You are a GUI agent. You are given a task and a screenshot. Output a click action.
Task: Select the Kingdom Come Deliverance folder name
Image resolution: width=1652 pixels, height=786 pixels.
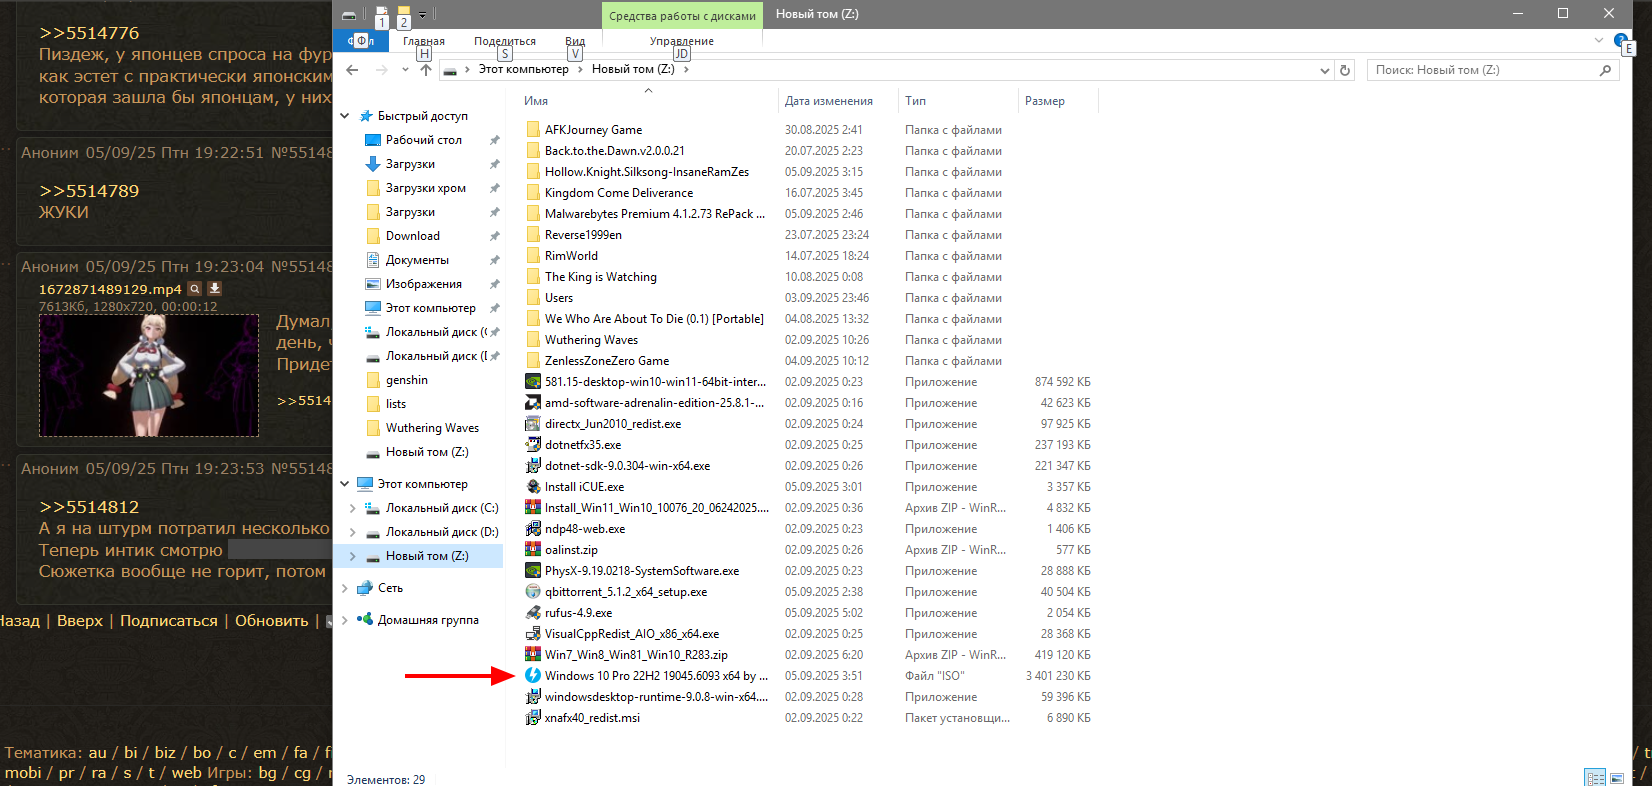619,193
